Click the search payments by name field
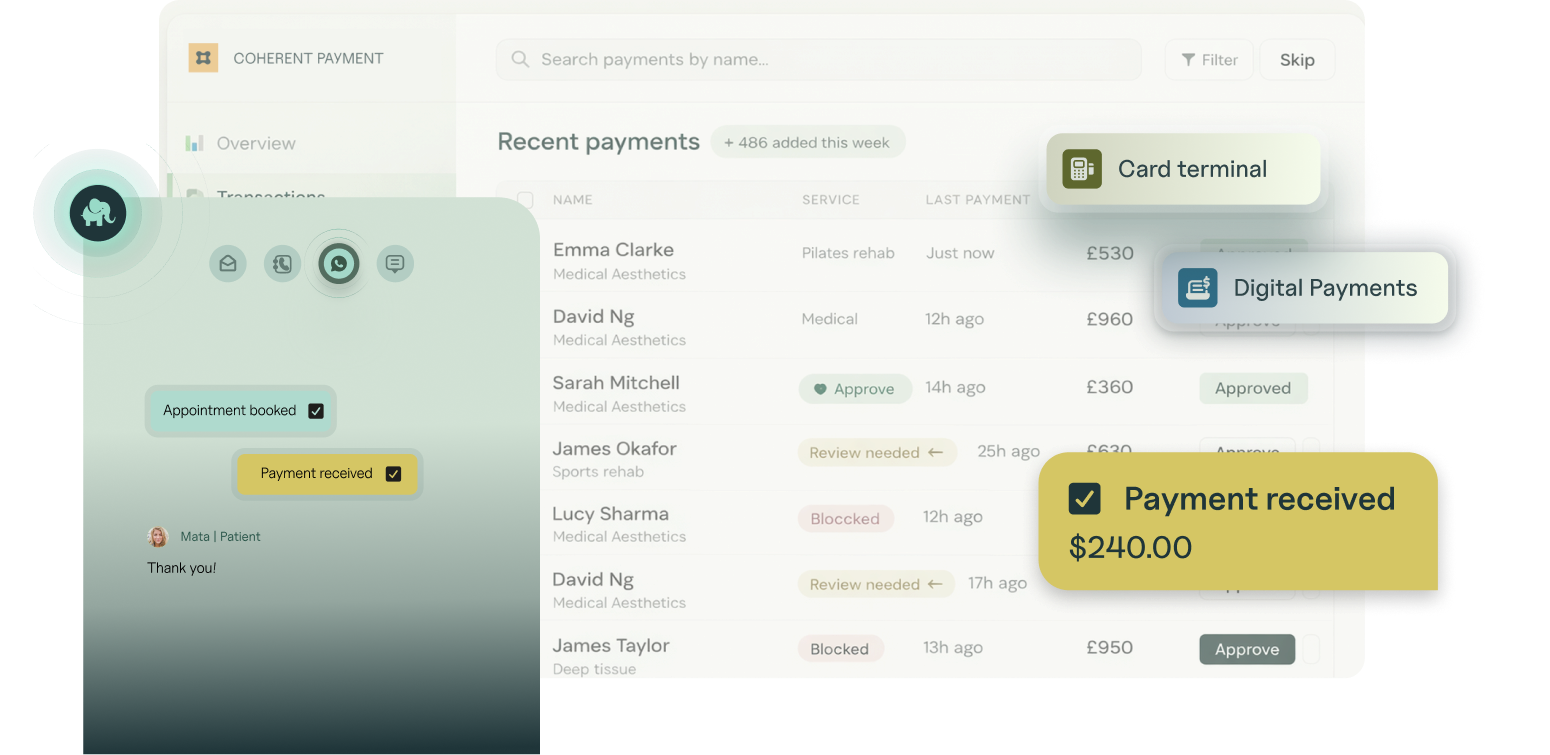The width and height of the screenshot is (1550, 755). pyautogui.click(x=818, y=60)
